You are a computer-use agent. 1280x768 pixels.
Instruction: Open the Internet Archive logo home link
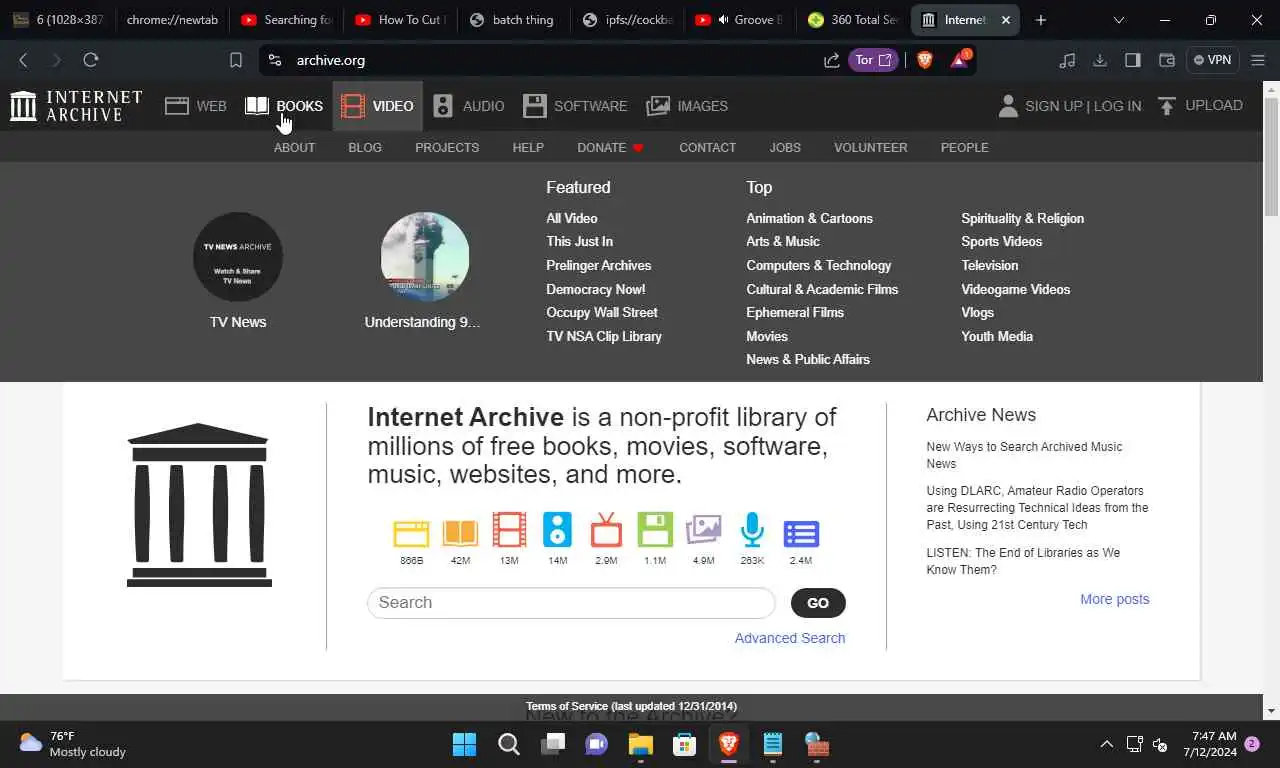tap(76, 106)
